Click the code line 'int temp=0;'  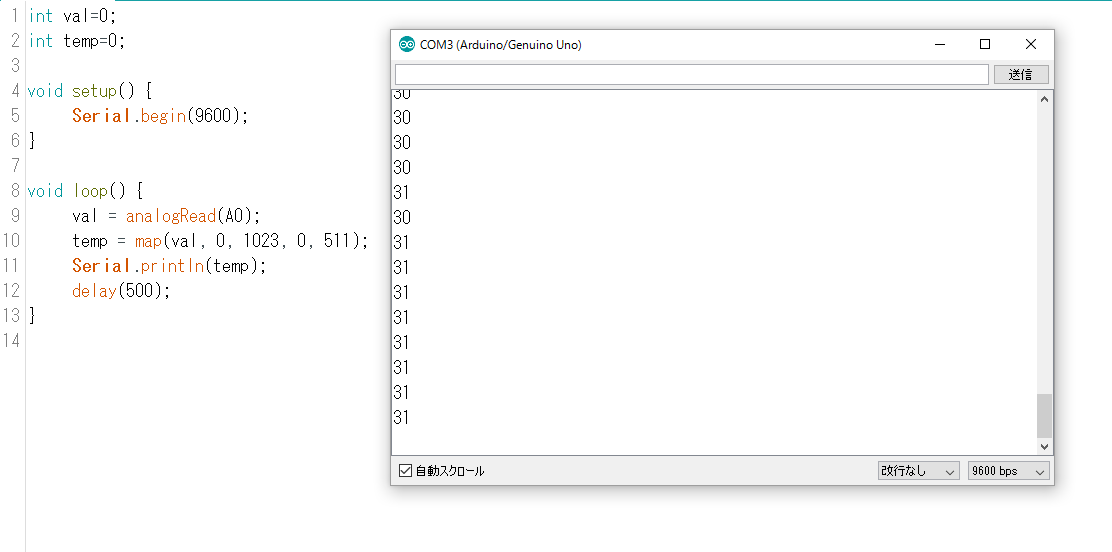click(77, 41)
